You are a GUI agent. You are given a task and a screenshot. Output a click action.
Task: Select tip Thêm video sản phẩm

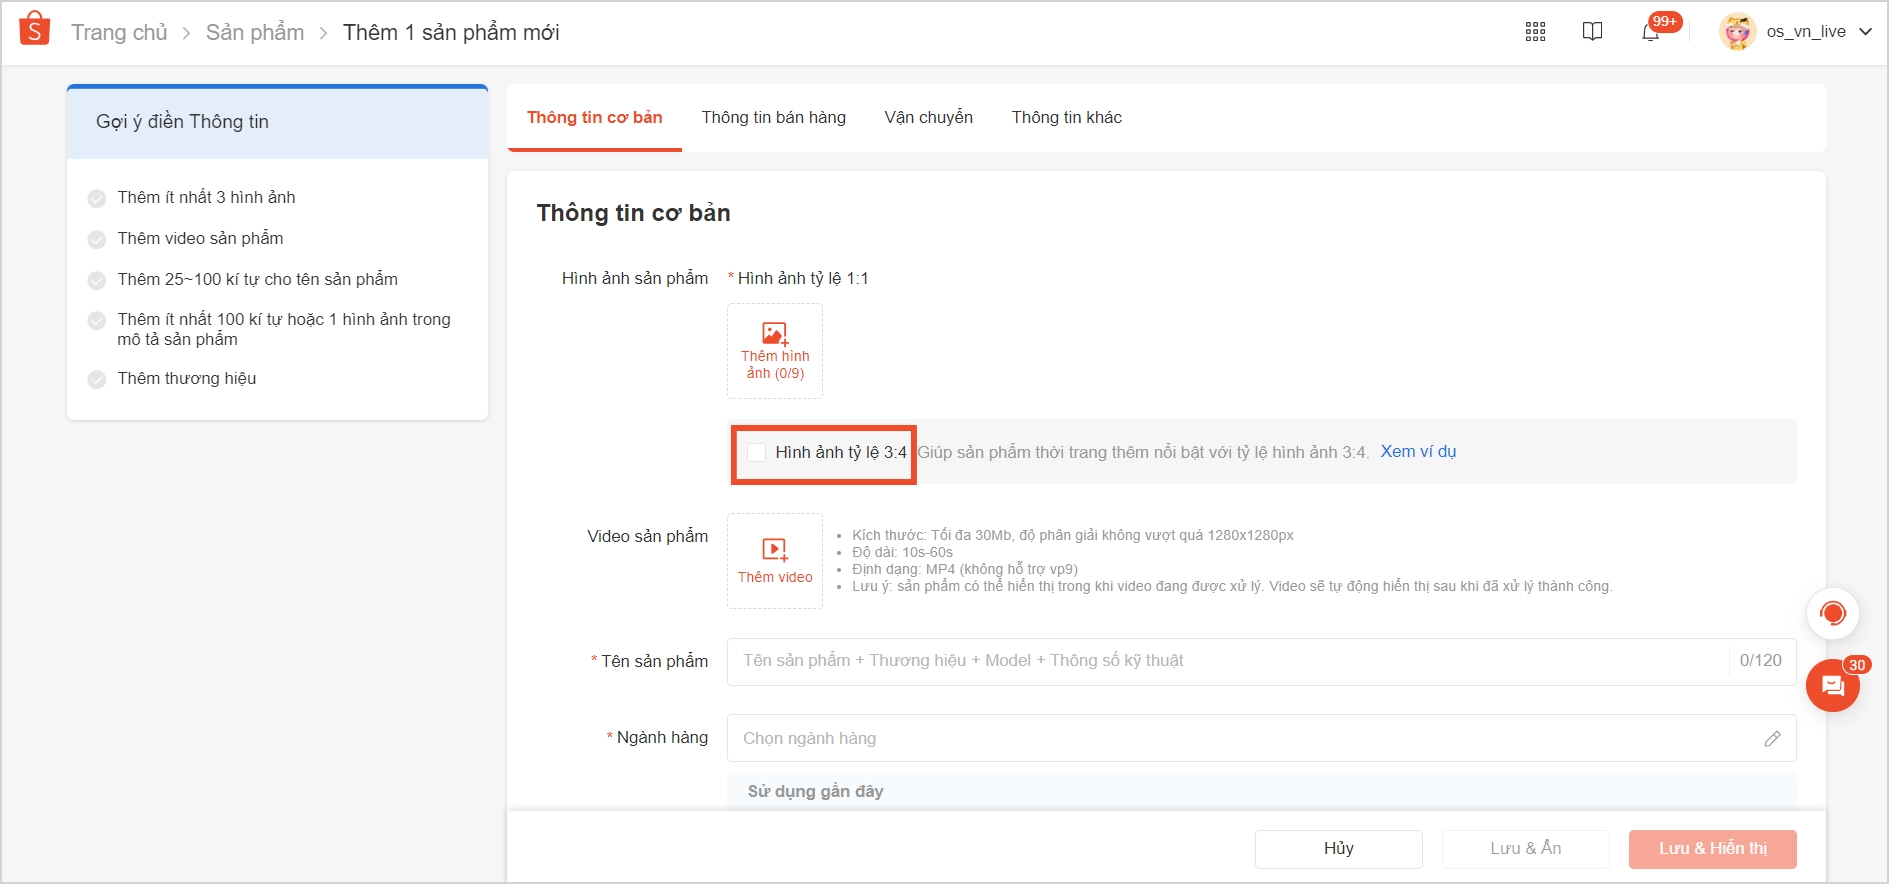[x=200, y=239]
